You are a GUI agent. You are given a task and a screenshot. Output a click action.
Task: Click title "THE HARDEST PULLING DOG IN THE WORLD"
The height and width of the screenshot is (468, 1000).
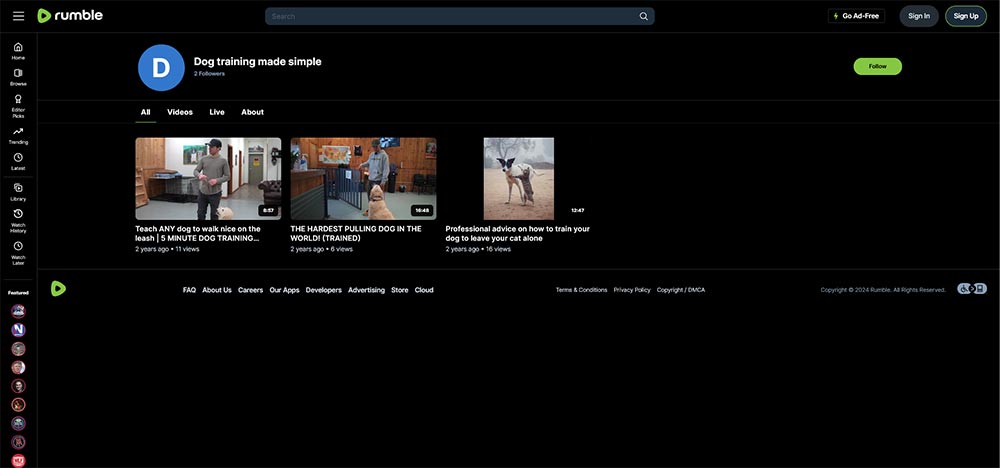[356, 233]
